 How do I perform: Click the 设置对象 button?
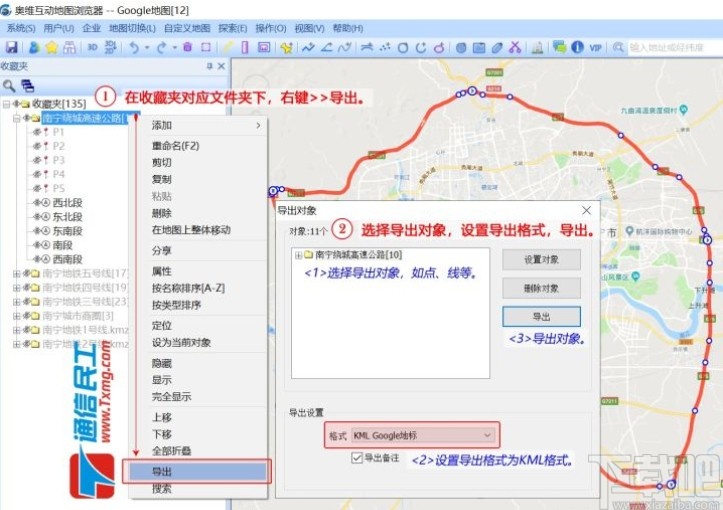(x=541, y=260)
